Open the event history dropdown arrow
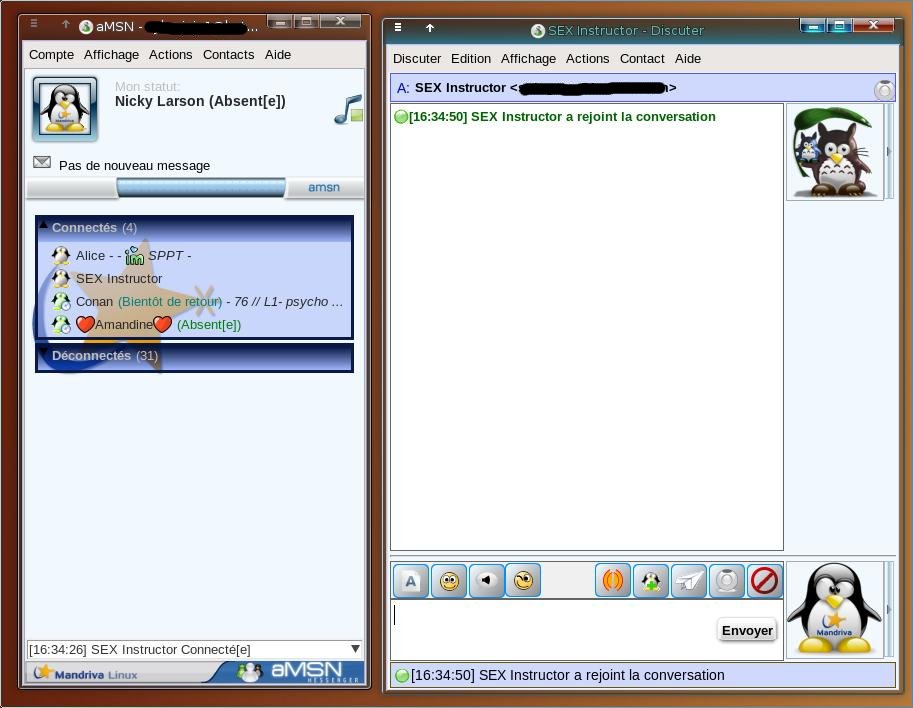Viewport: 913px width, 708px height. click(355, 649)
